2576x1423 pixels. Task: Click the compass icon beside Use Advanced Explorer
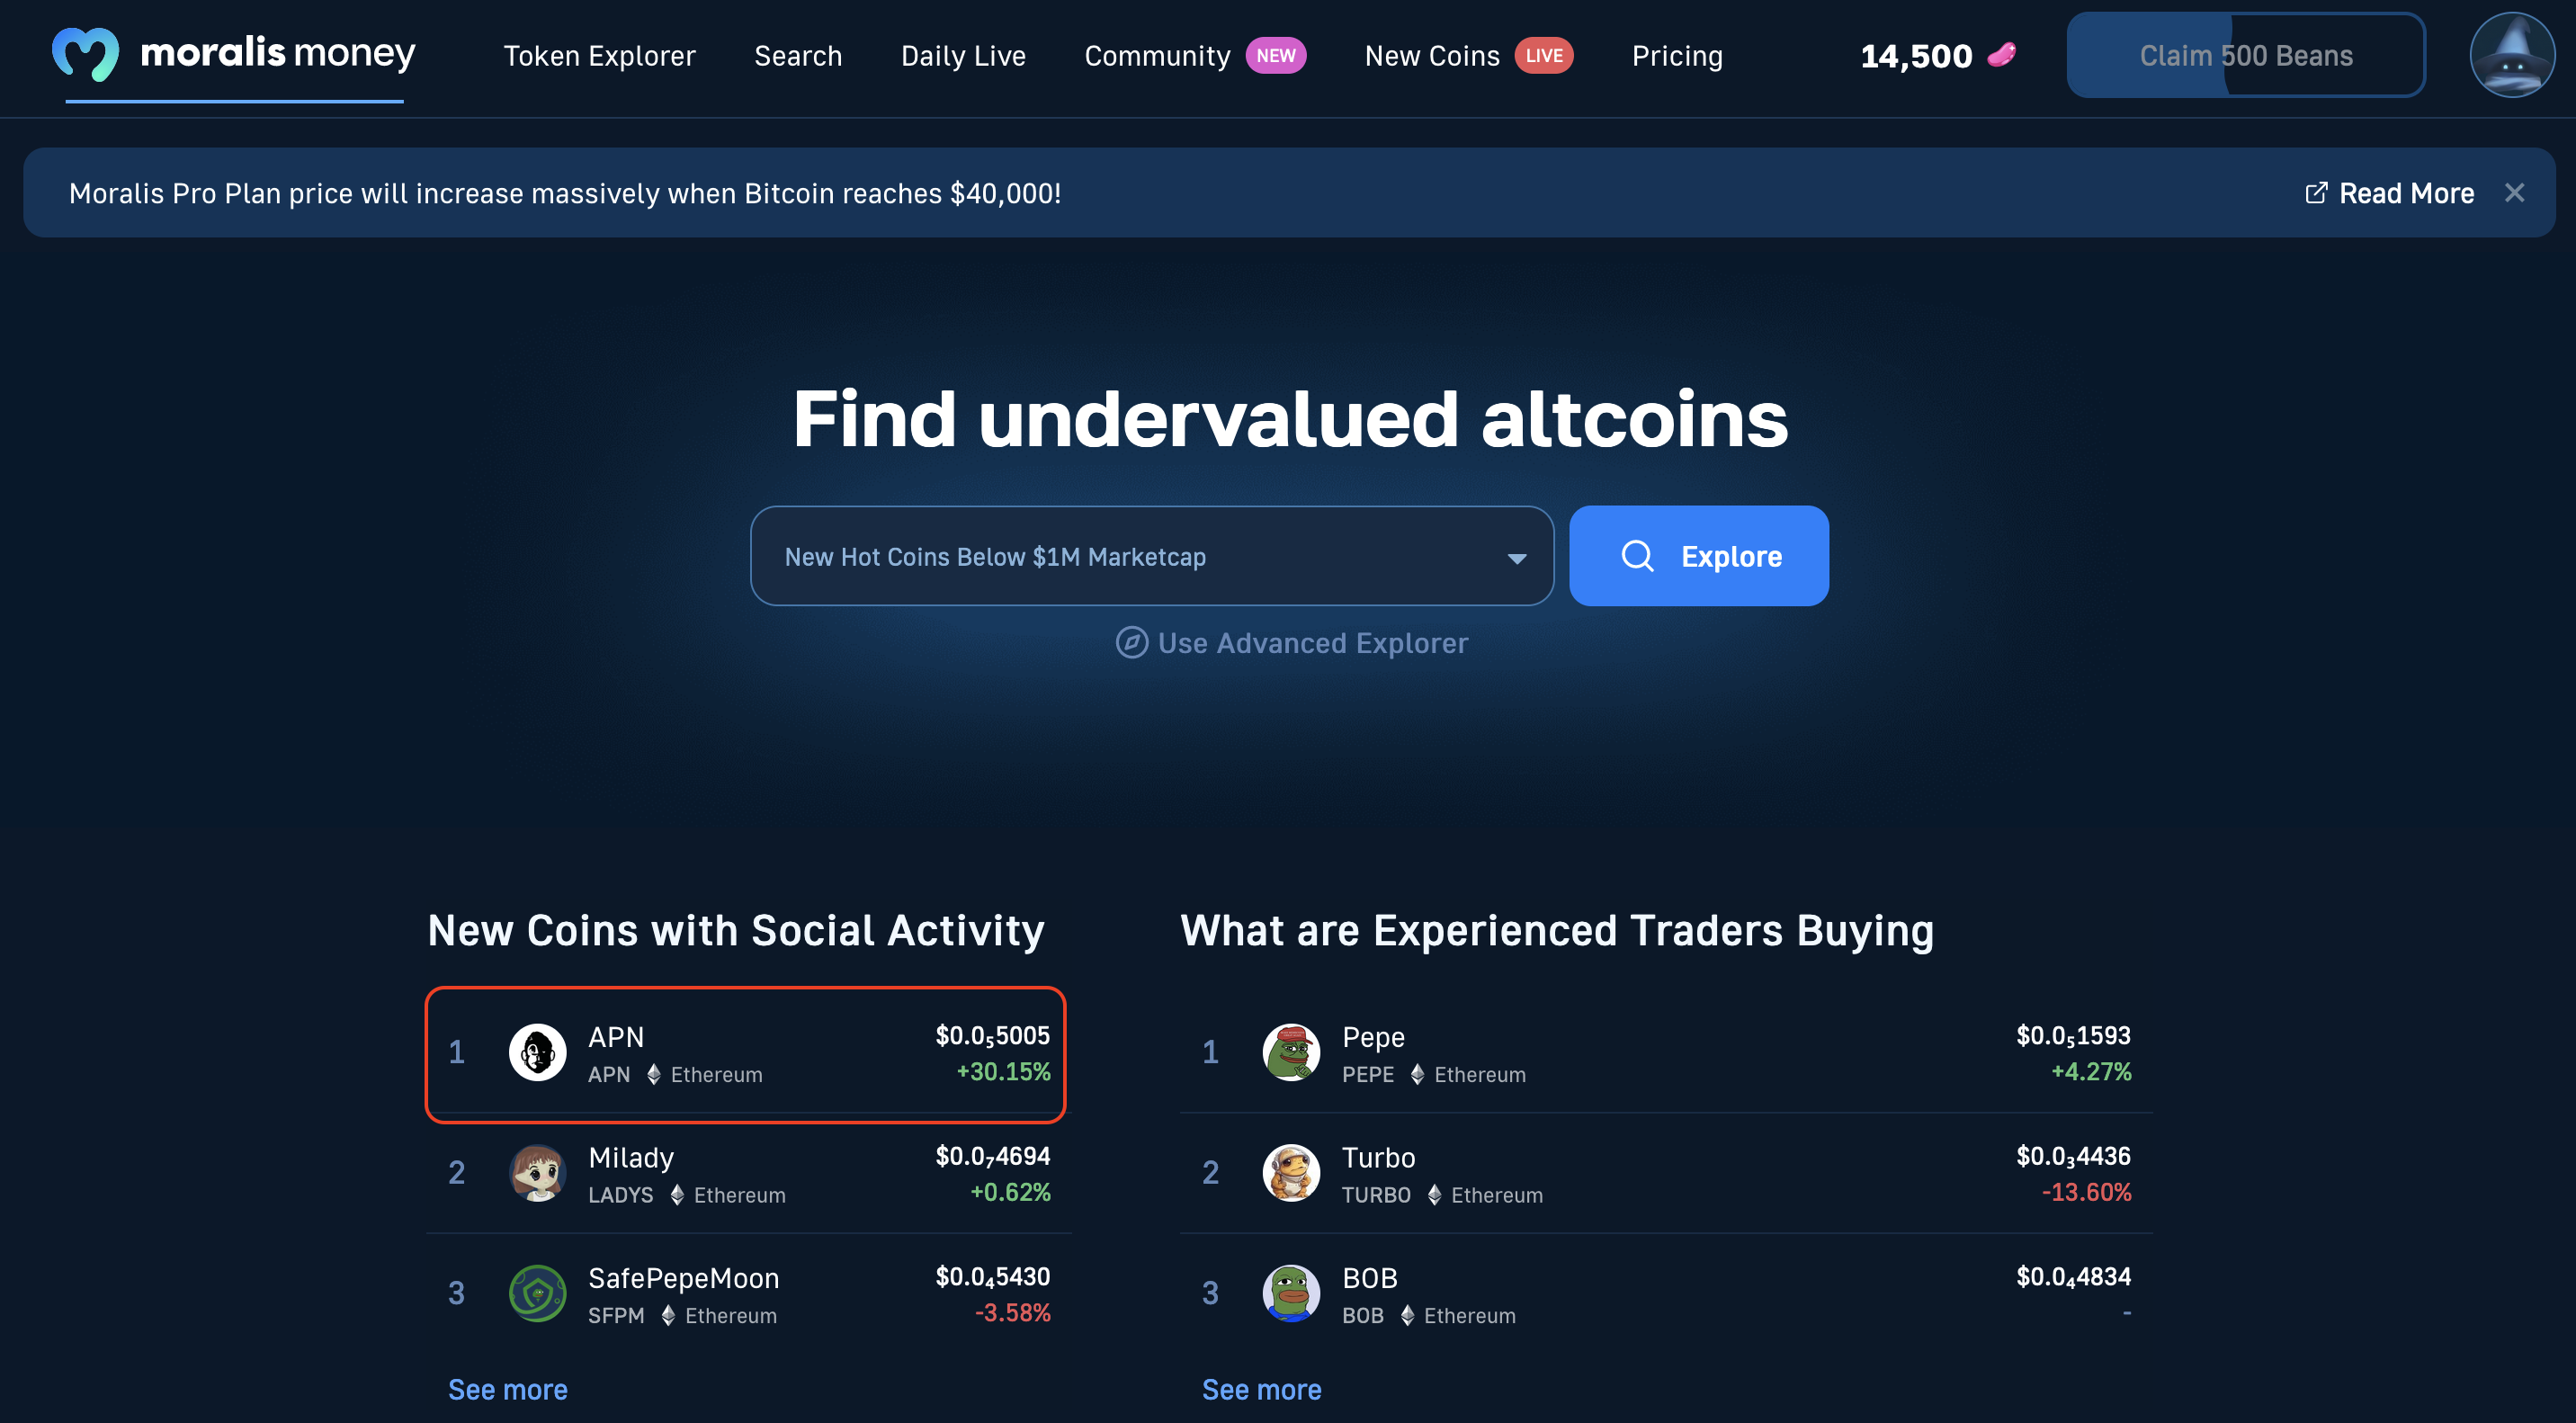click(x=1131, y=642)
